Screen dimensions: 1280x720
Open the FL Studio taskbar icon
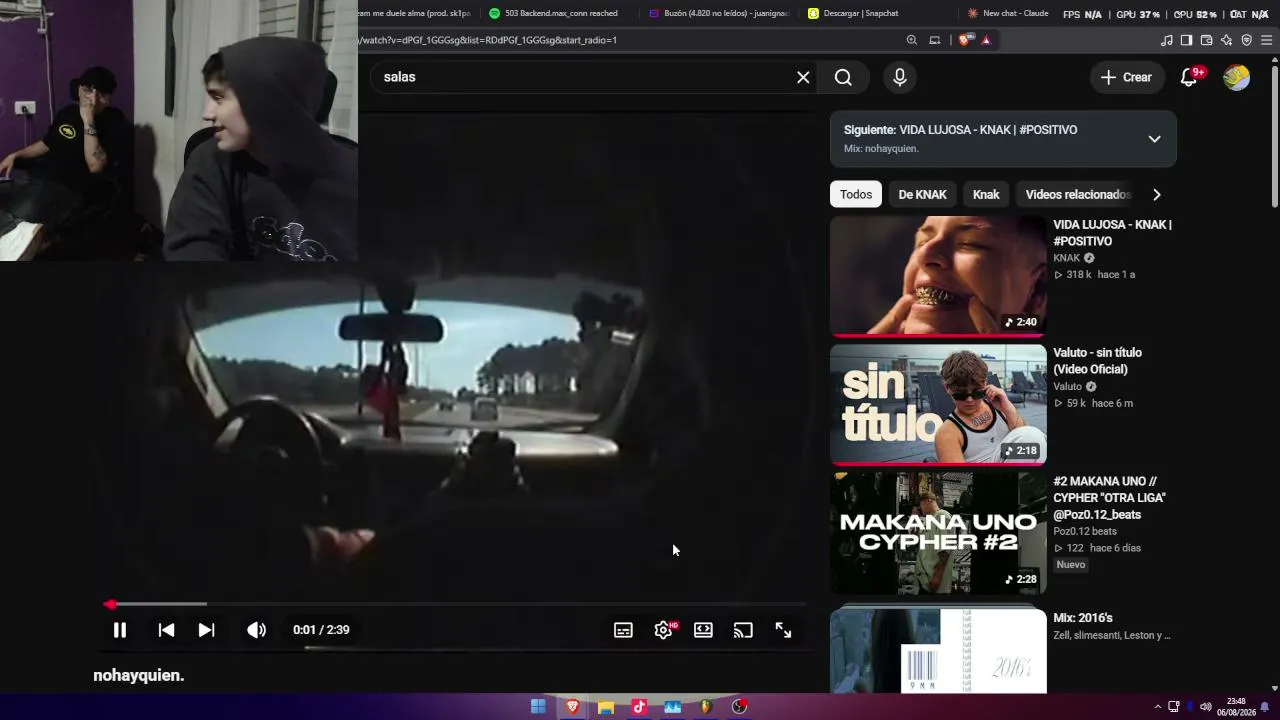point(706,707)
